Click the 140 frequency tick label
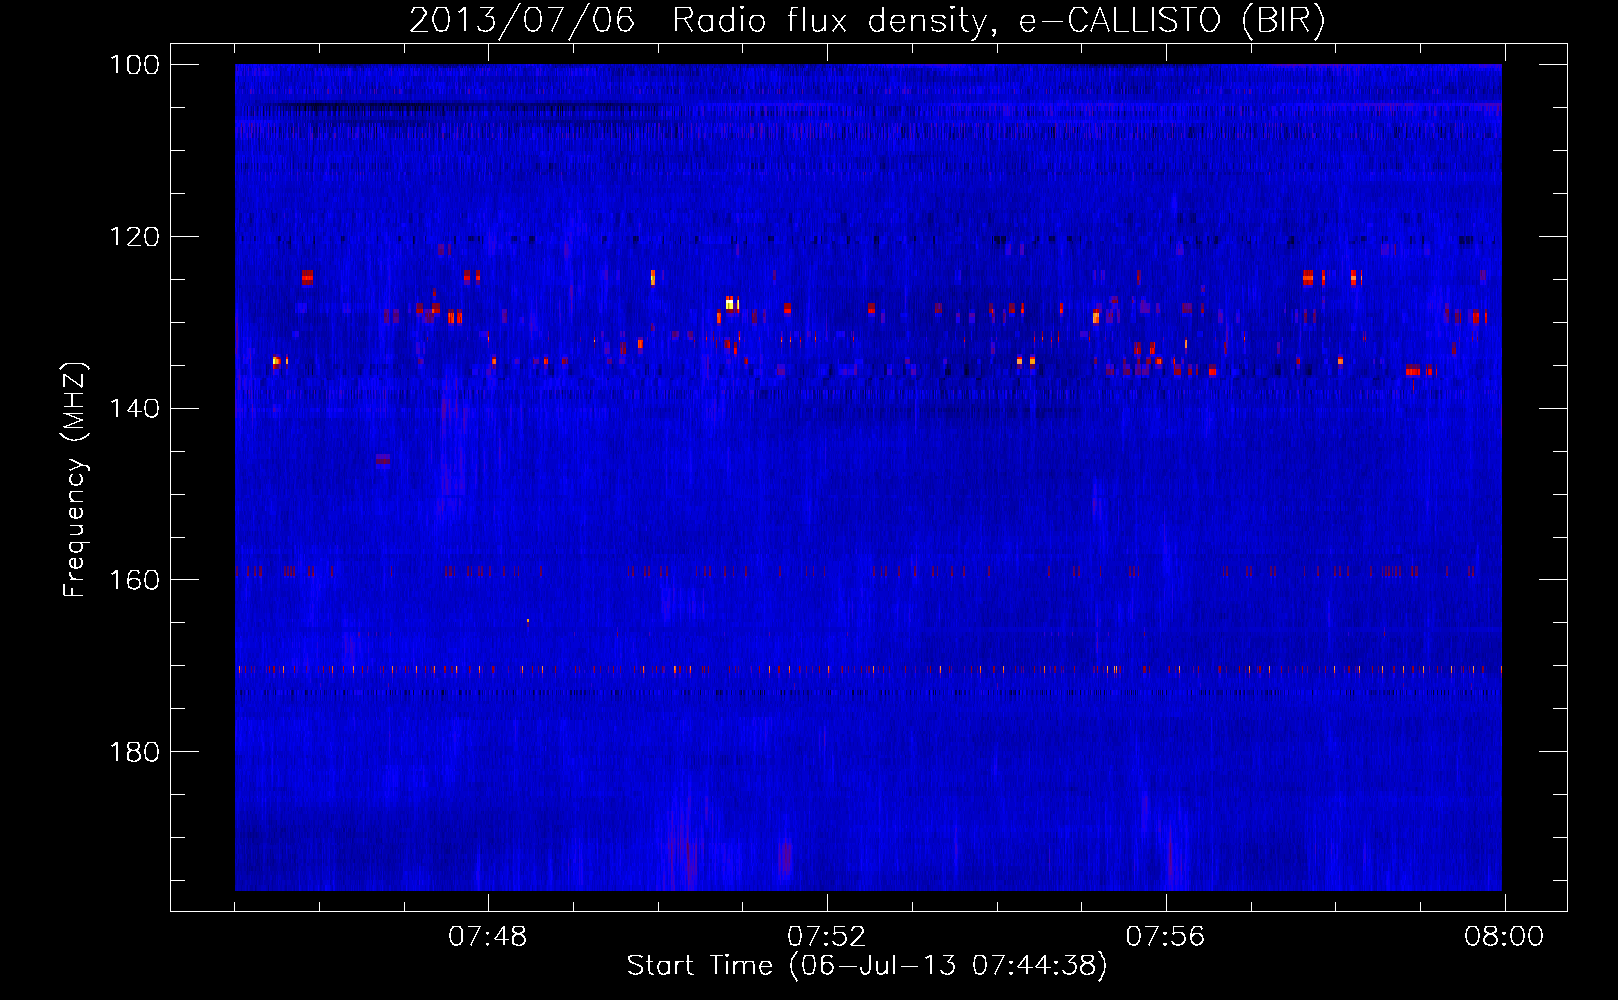This screenshot has width=1618, height=1000. coord(134,408)
